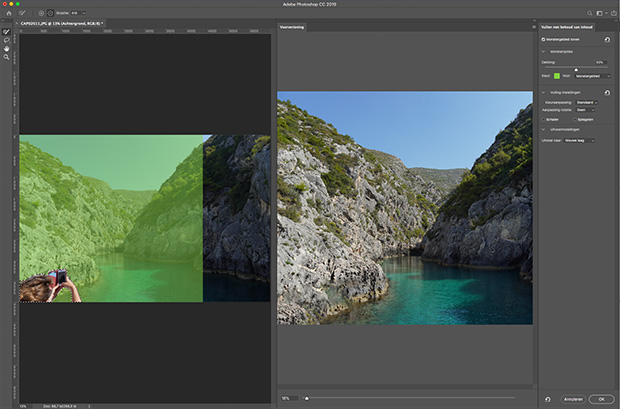Open the search magnifier top right
Viewport: 620px width, 409px height.
tap(589, 13)
